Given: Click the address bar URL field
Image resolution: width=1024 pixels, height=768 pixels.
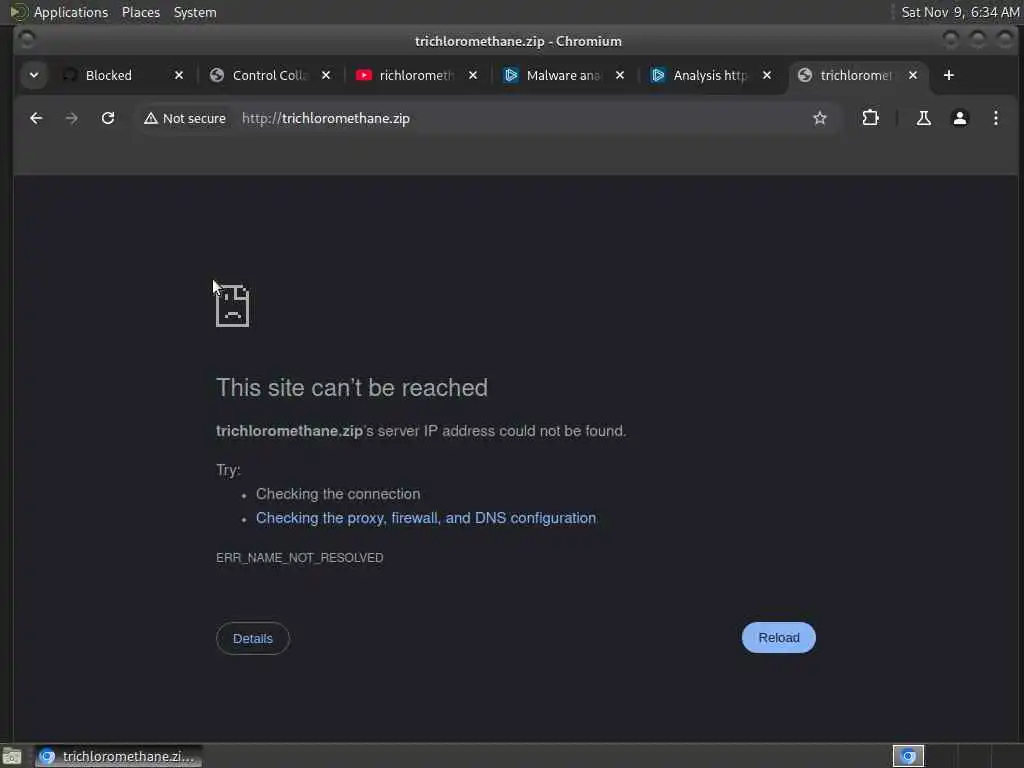Looking at the screenshot, I should click(522, 118).
